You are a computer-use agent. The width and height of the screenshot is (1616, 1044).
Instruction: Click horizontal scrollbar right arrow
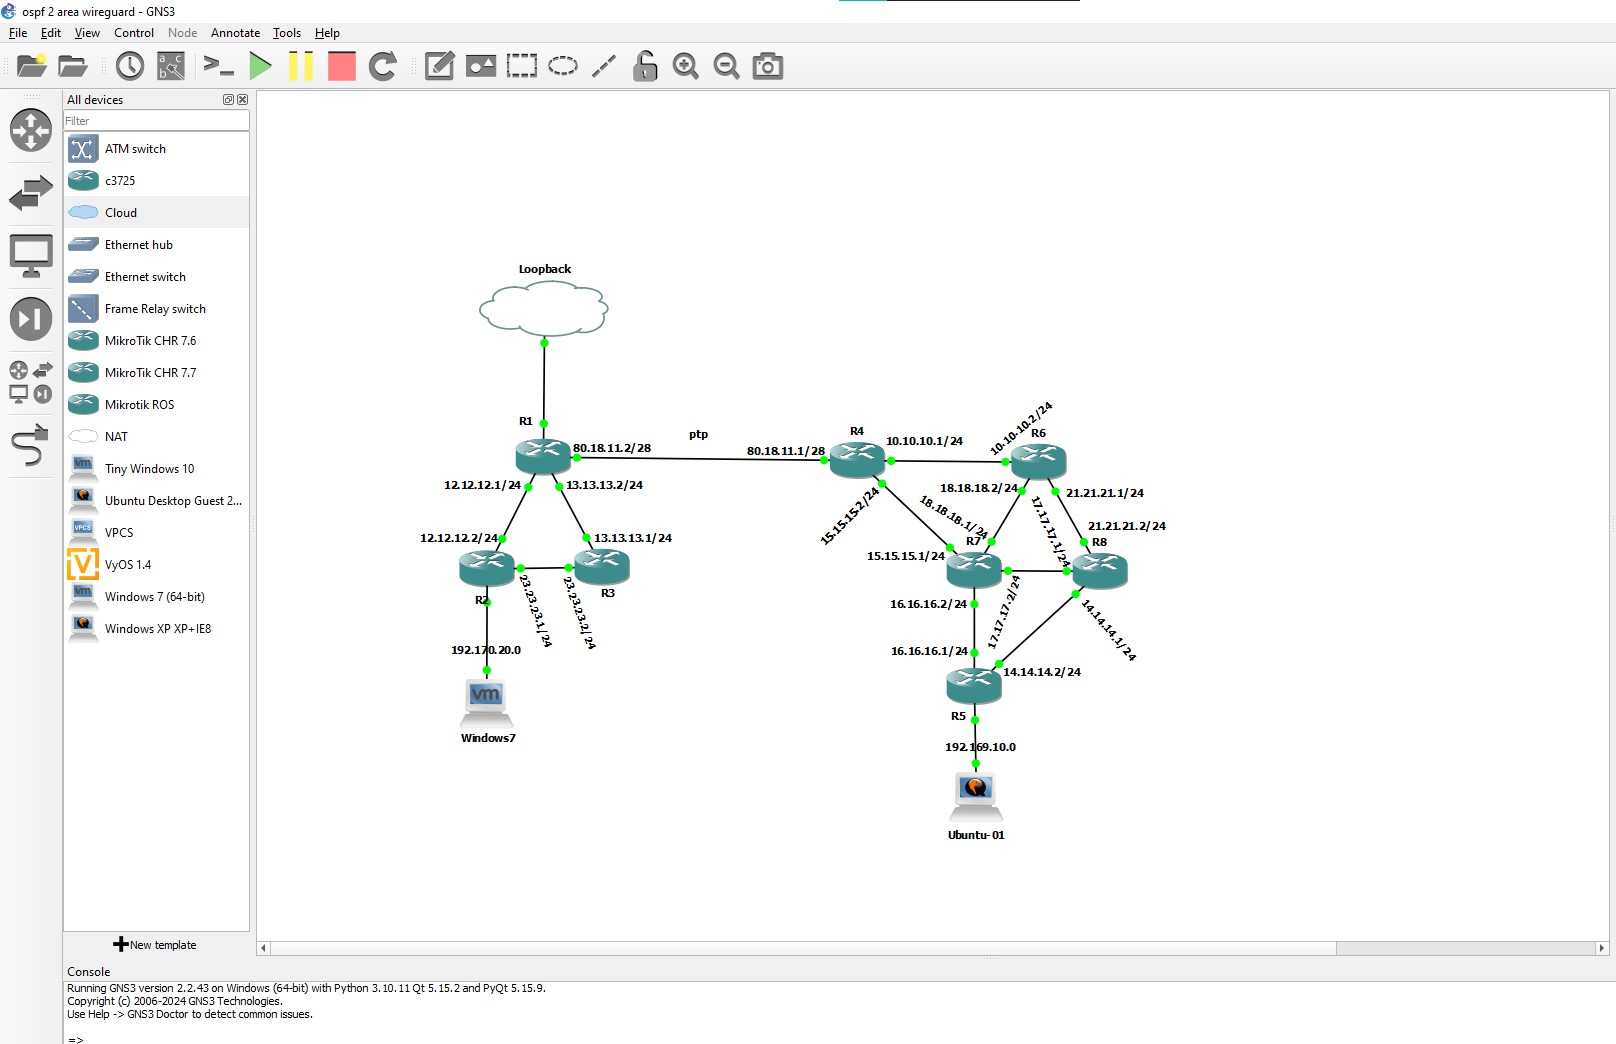click(x=1601, y=948)
